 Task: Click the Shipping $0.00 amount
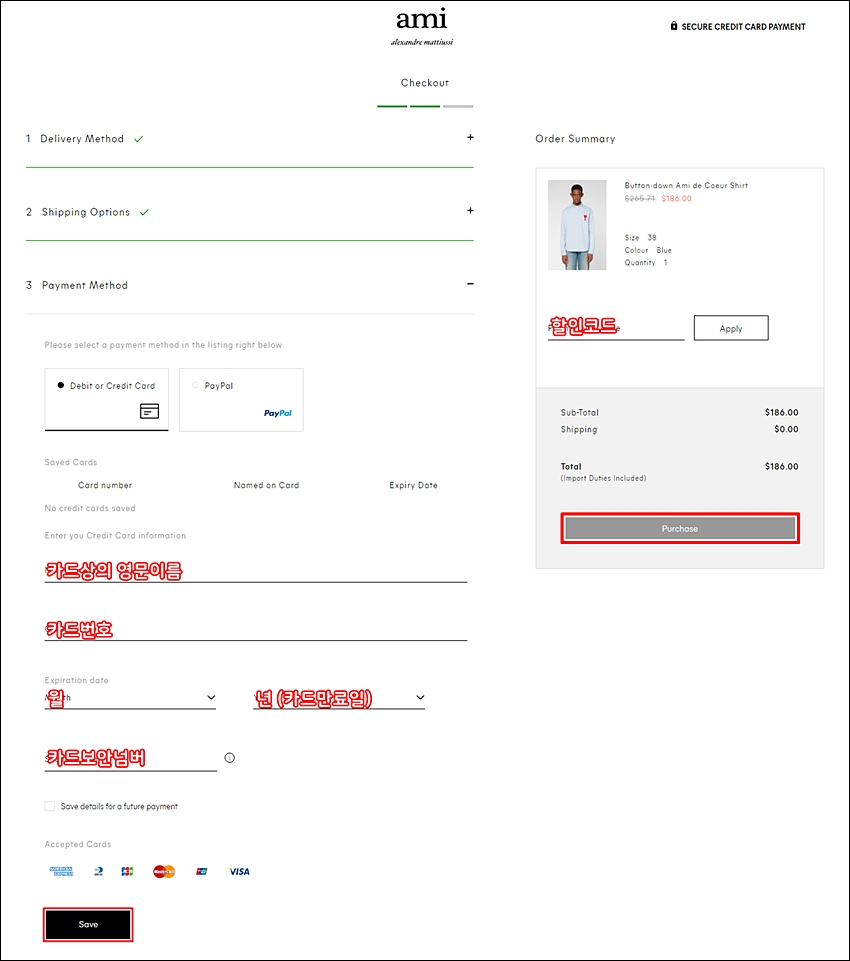pyautogui.click(x=786, y=429)
